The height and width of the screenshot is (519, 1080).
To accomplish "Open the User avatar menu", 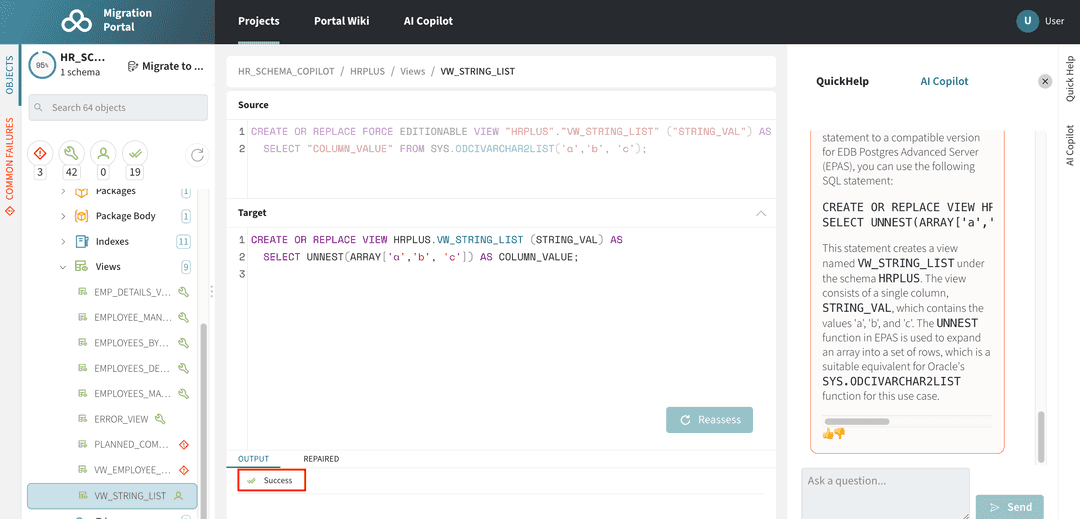I will coord(1027,21).
